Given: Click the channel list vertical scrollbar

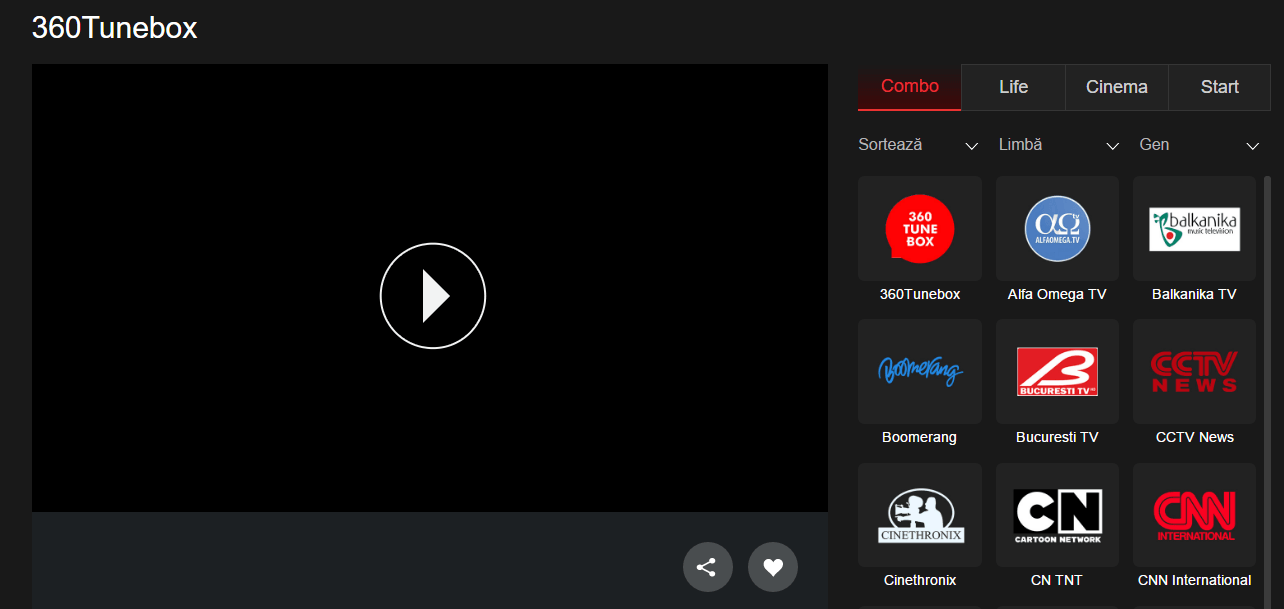Looking at the screenshot, I should [x=1268, y=392].
